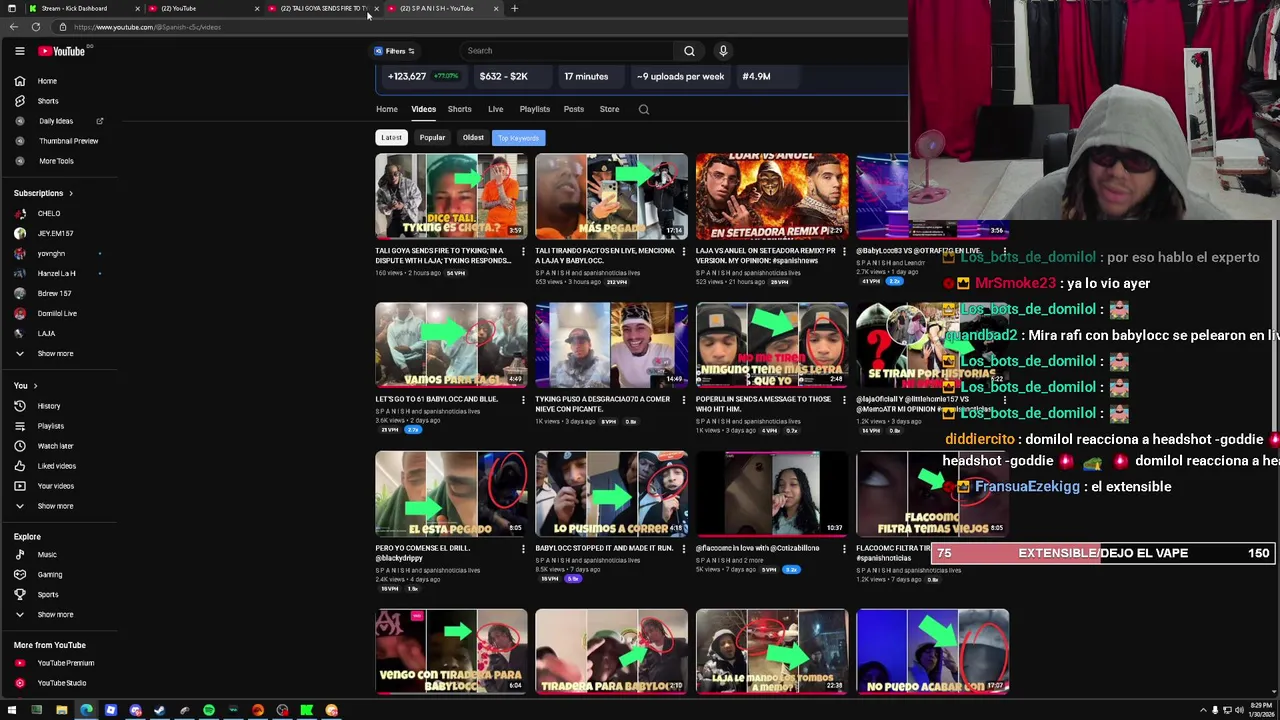Image resolution: width=1280 pixels, height=720 pixels.
Task: Select the Oldest sort chip
Action: click(x=473, y=138)
